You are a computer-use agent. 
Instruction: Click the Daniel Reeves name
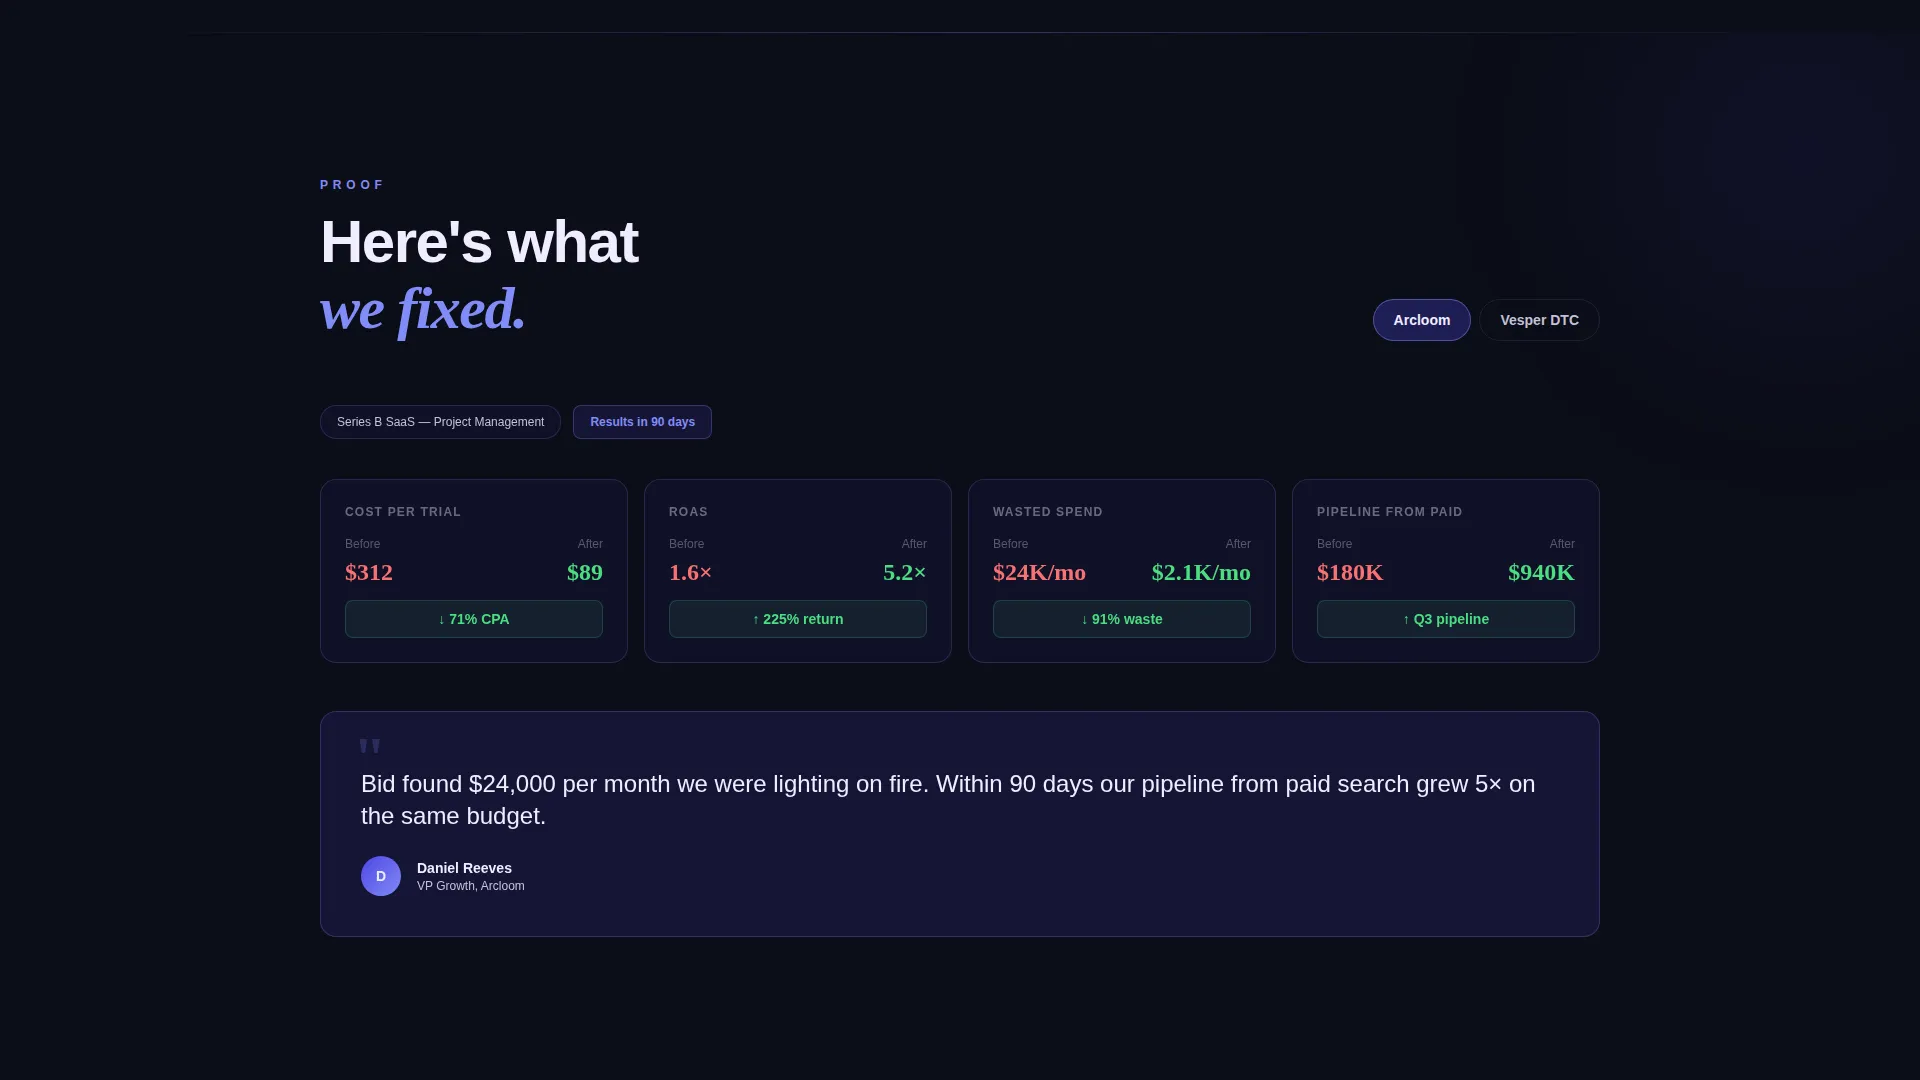coord(464,868)
